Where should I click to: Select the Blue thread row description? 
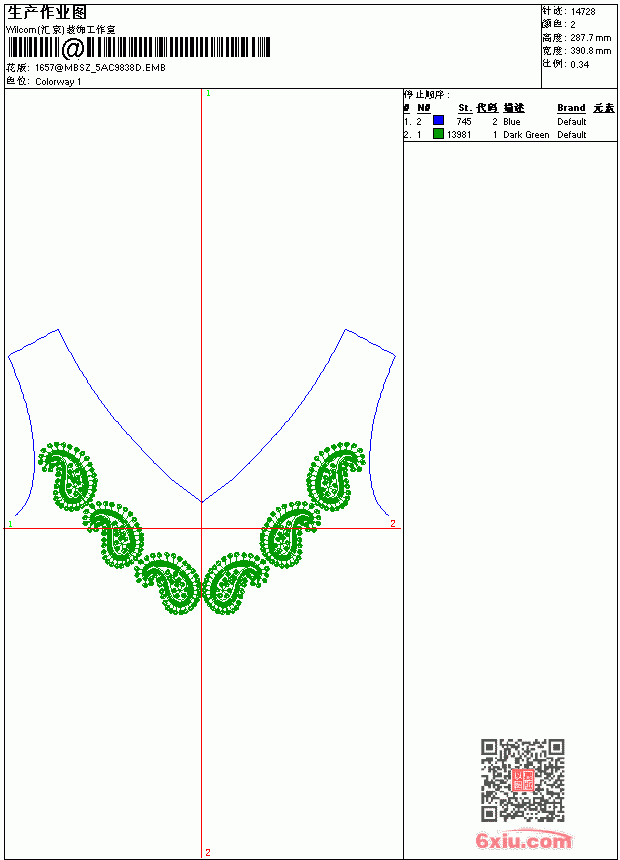tap(511, 122)
